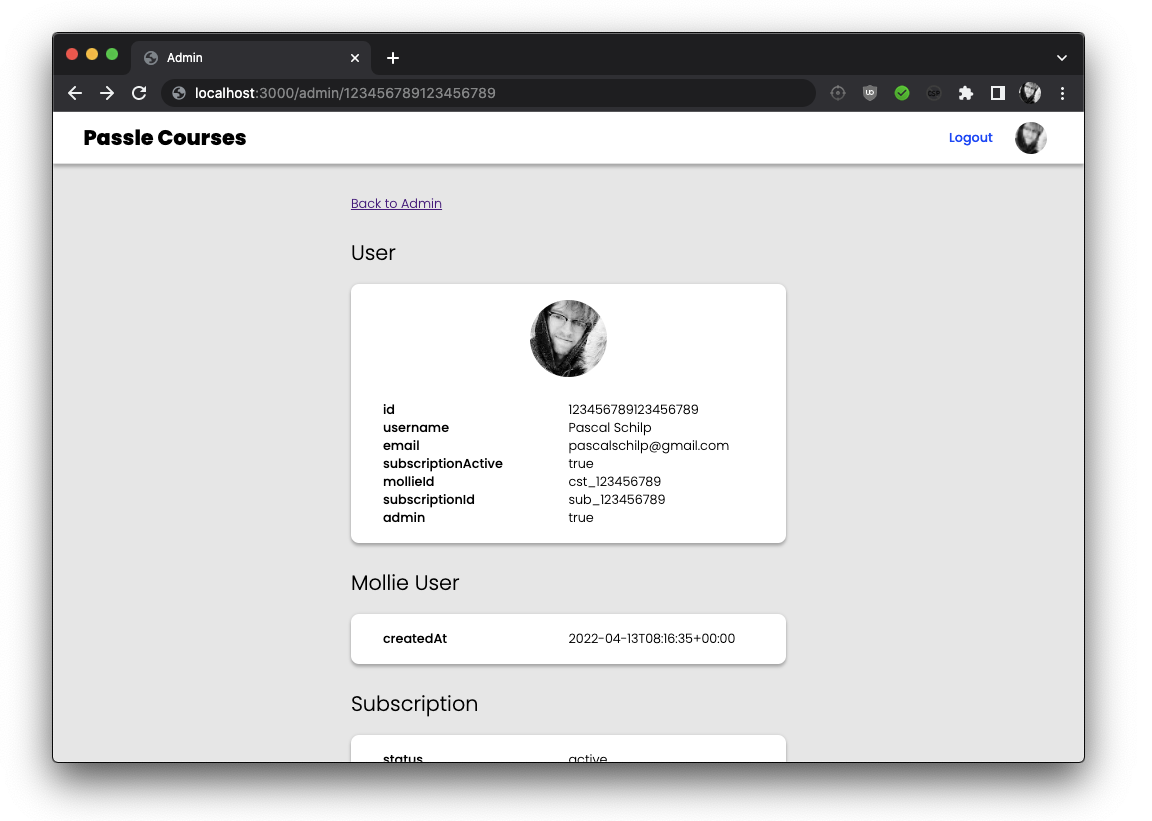The width and height of the screenshot is (1152, 821).
Task: Click the crosshair target extension icon
Action: [x=838, y=93]
